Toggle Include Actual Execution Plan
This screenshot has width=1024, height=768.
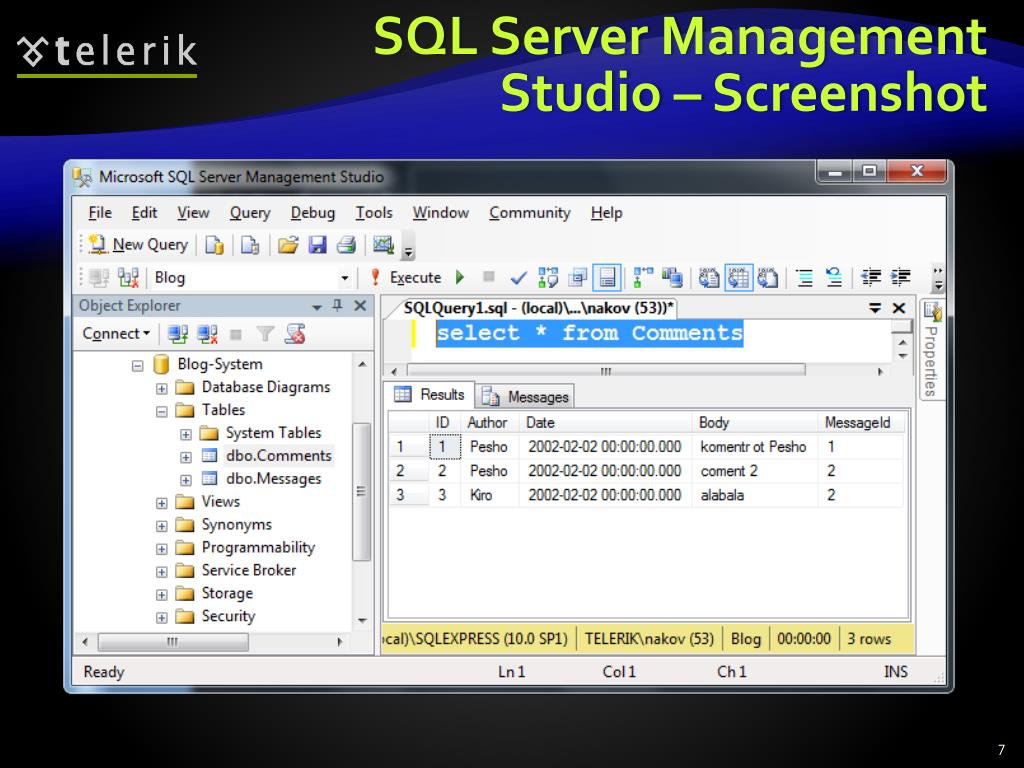point(643,278)
